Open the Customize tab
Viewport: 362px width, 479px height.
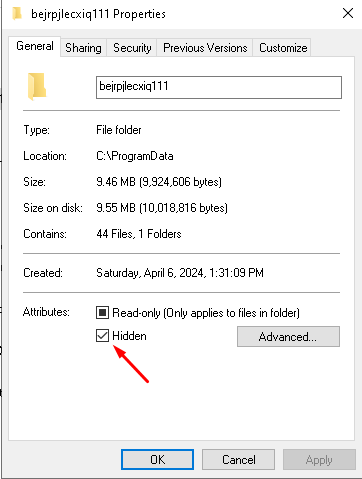[283, 48]
